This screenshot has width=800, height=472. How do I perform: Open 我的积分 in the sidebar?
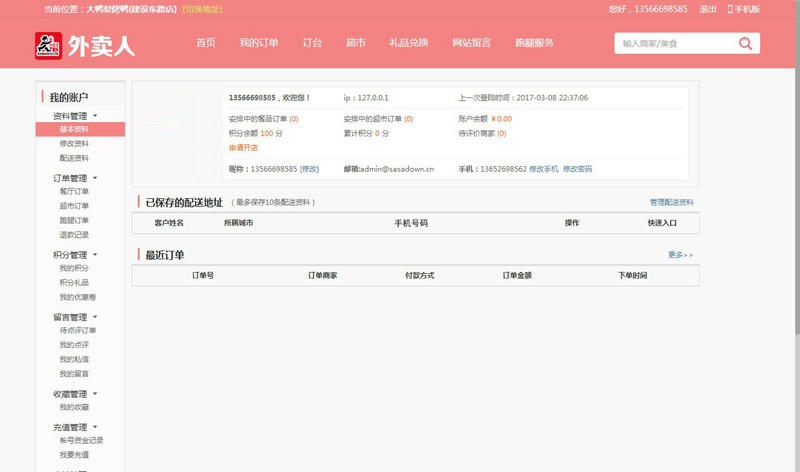pyautogui.click(x=74, y=268)
